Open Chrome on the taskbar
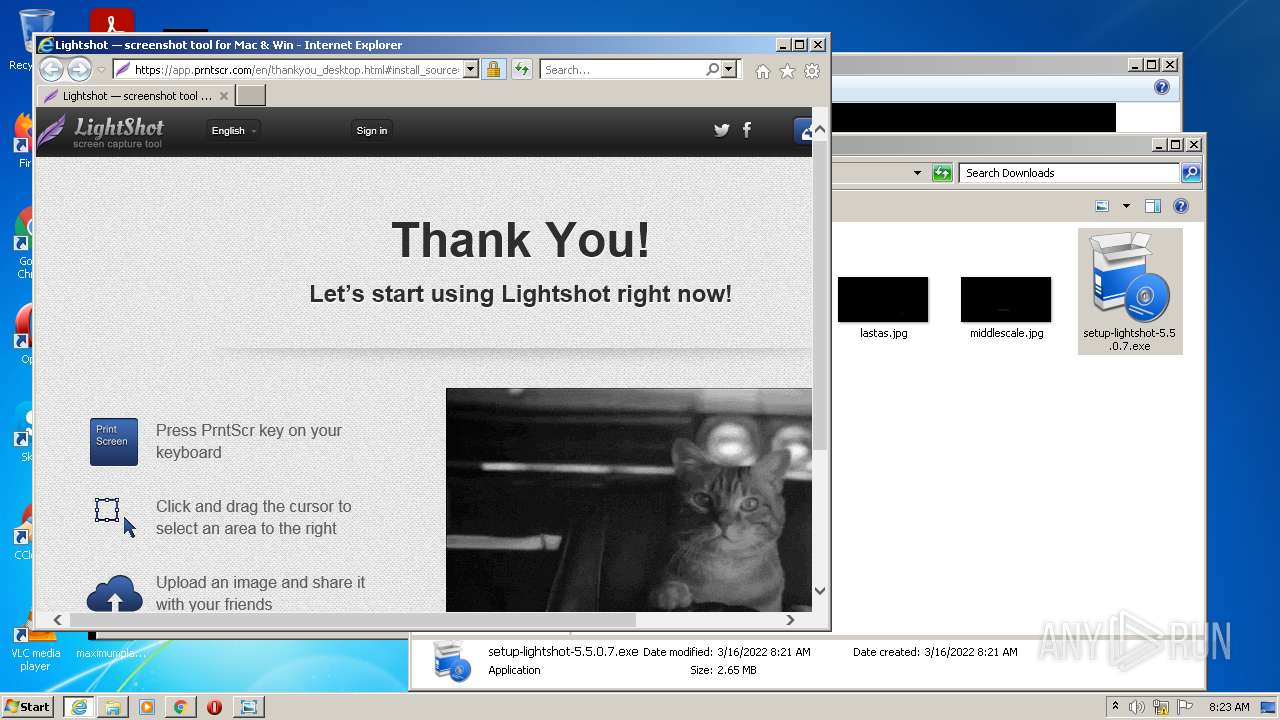1280x720 pixels. [x=180, y=707]
